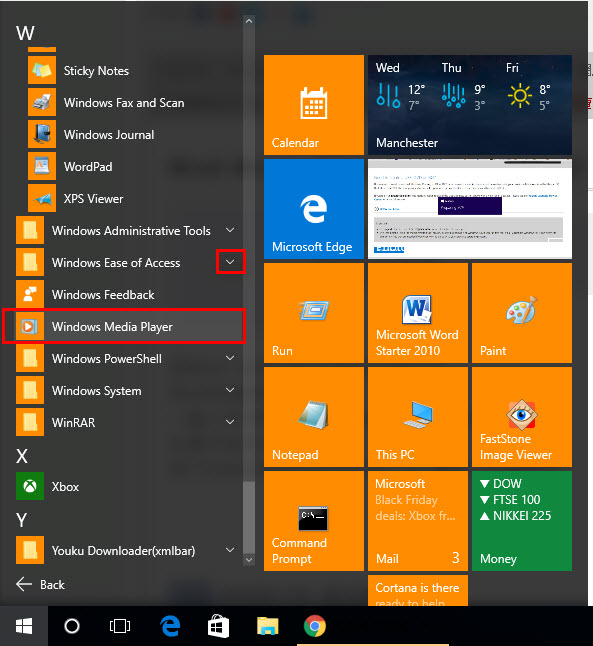The height and width of the screenshot is (646, 593).
Task: Open the WinRAR folder icon
Action: coord(30,422)
